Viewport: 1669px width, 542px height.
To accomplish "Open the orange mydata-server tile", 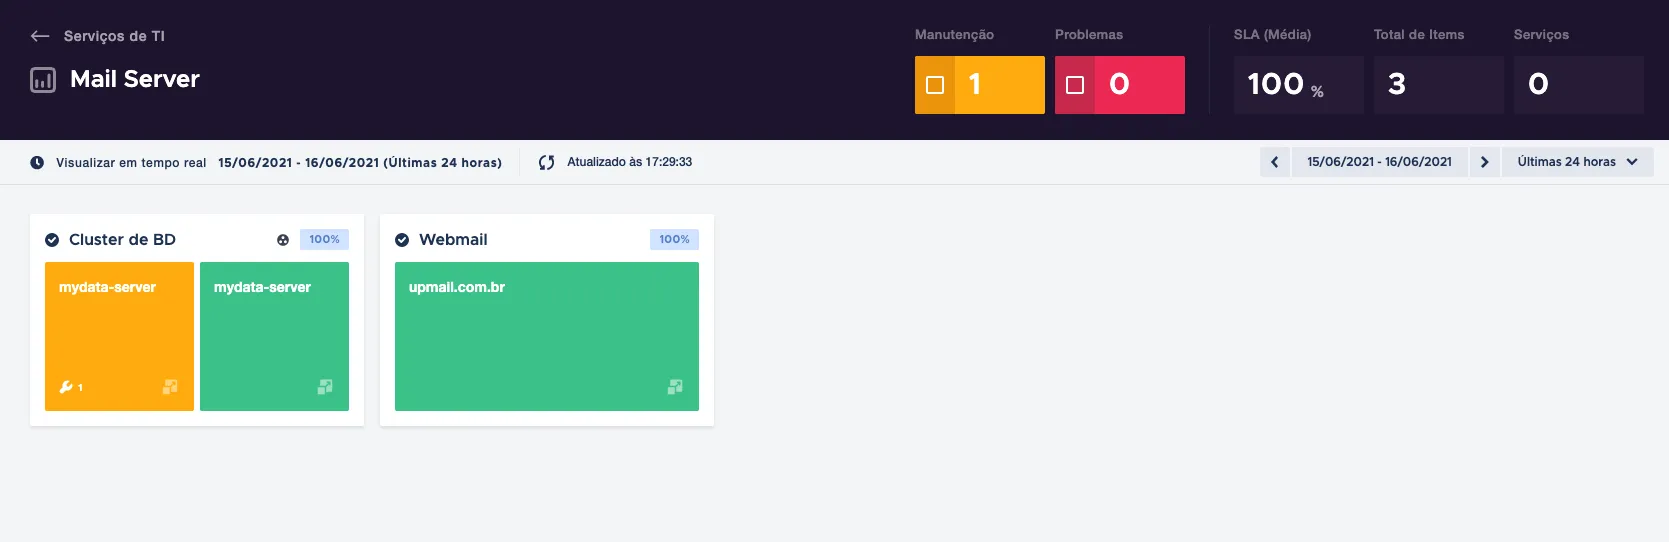I will (119, 336).
